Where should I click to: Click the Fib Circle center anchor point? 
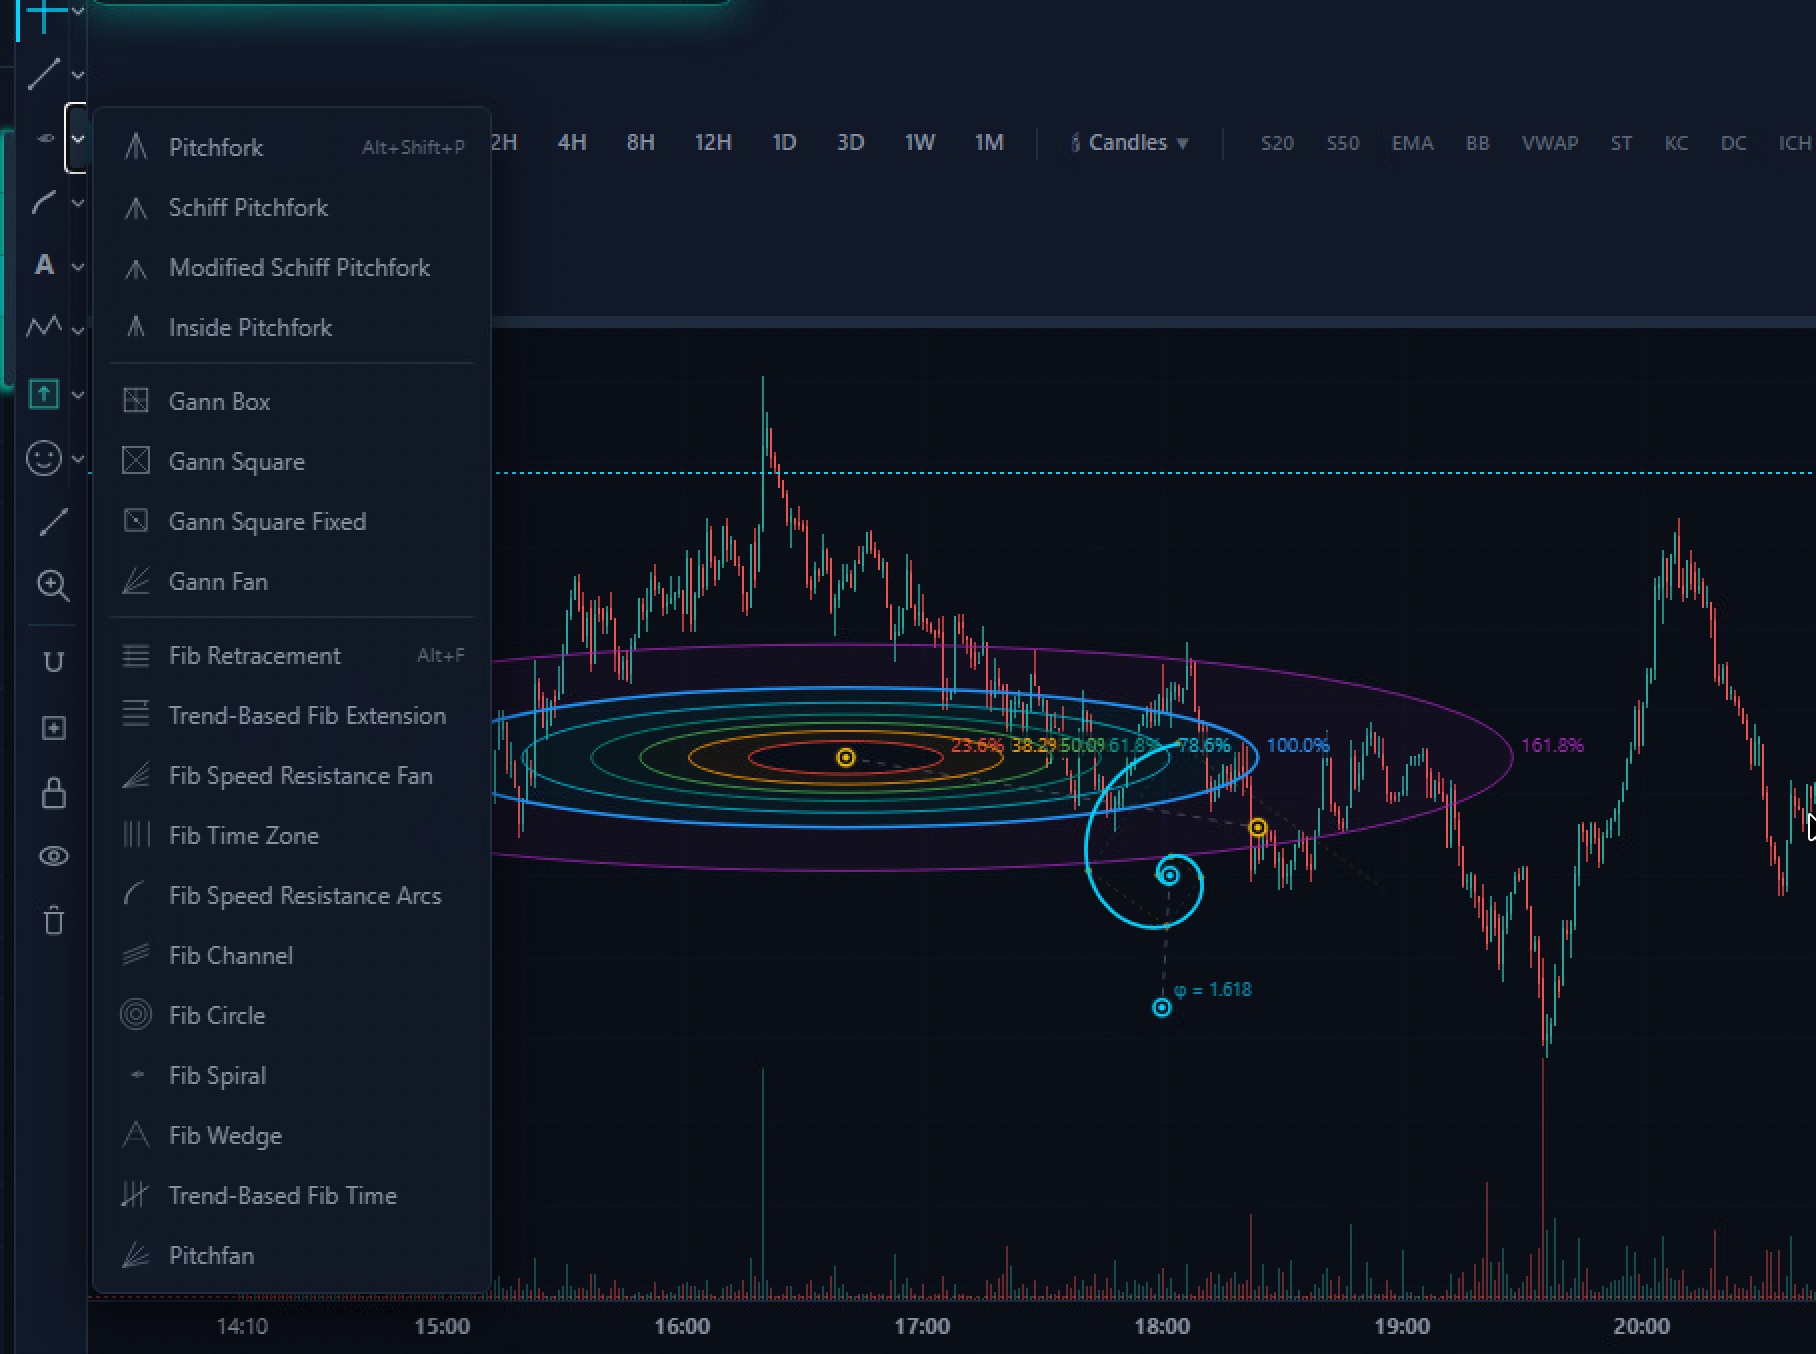846,758
